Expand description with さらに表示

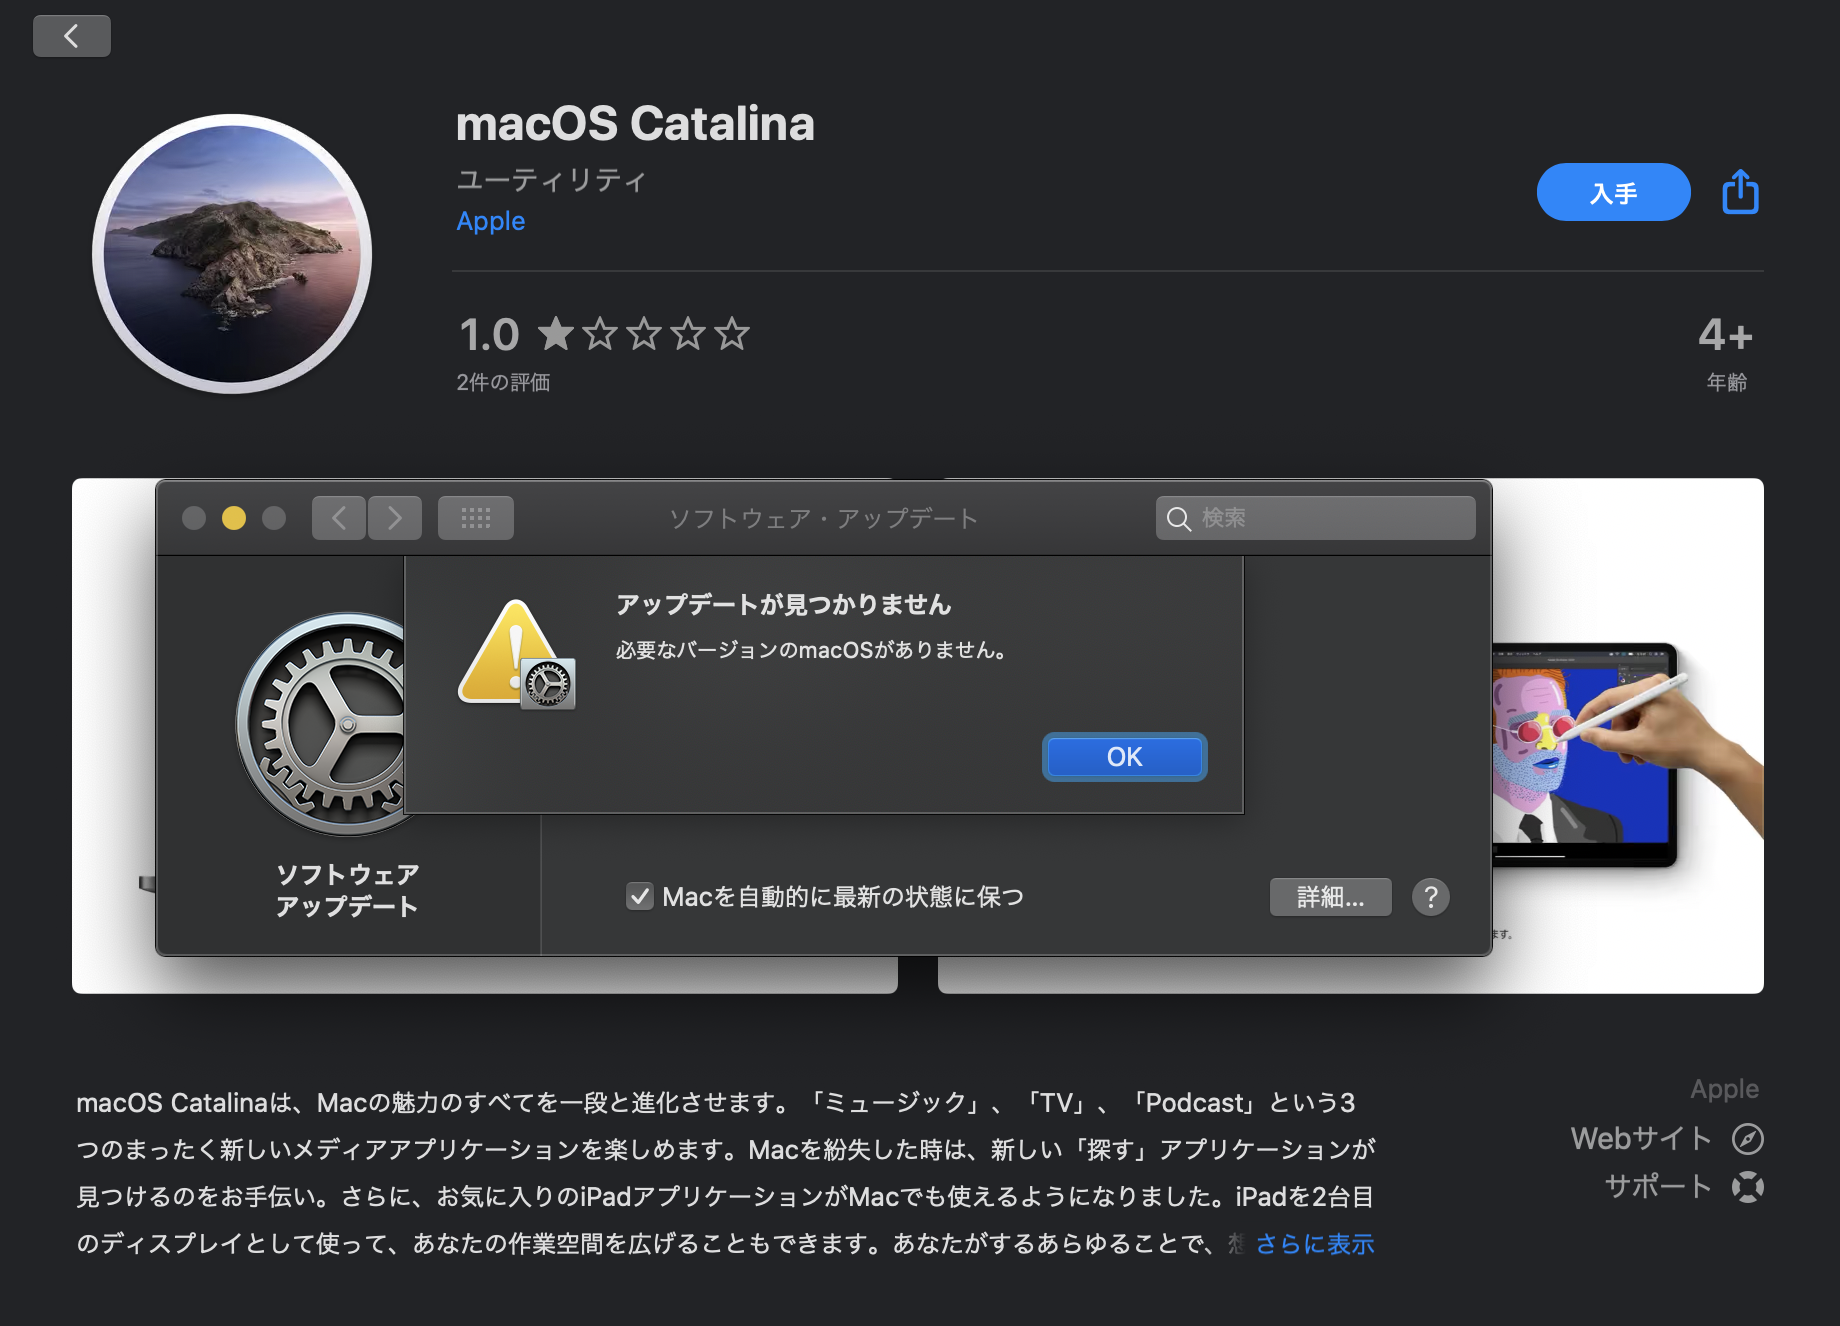1315,1244
